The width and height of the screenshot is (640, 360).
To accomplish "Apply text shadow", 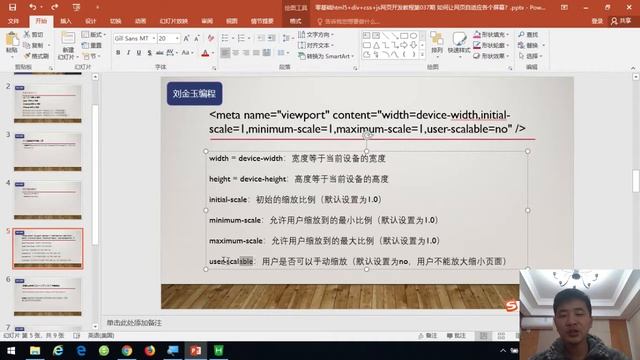I will [x=150, y=53].
